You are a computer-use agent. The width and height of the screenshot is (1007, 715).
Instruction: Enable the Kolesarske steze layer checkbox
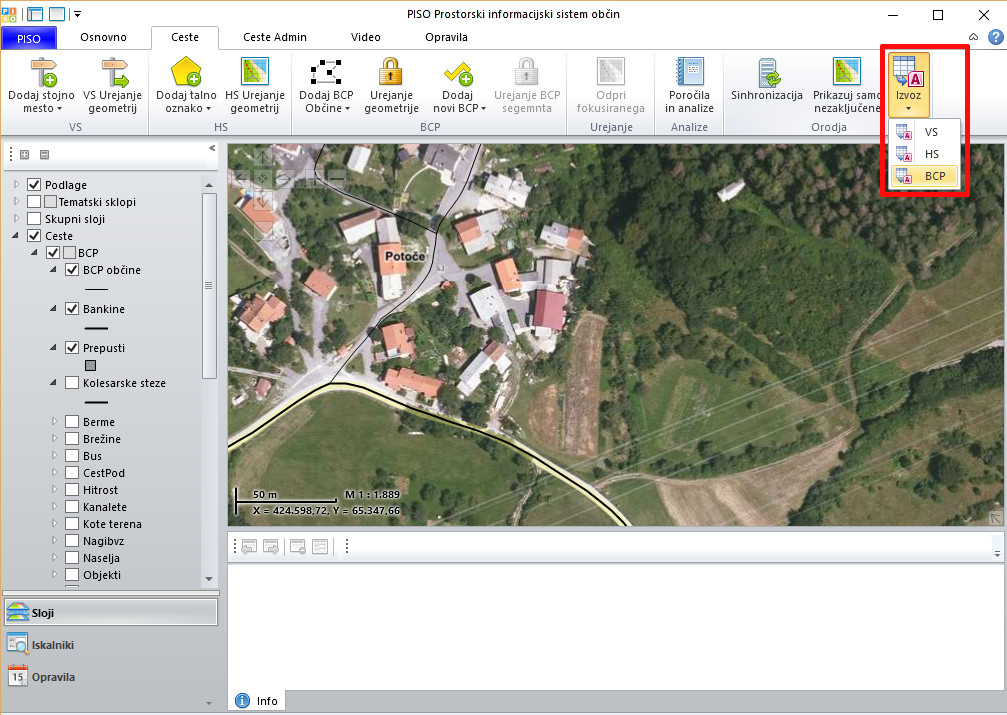(72, 383)
